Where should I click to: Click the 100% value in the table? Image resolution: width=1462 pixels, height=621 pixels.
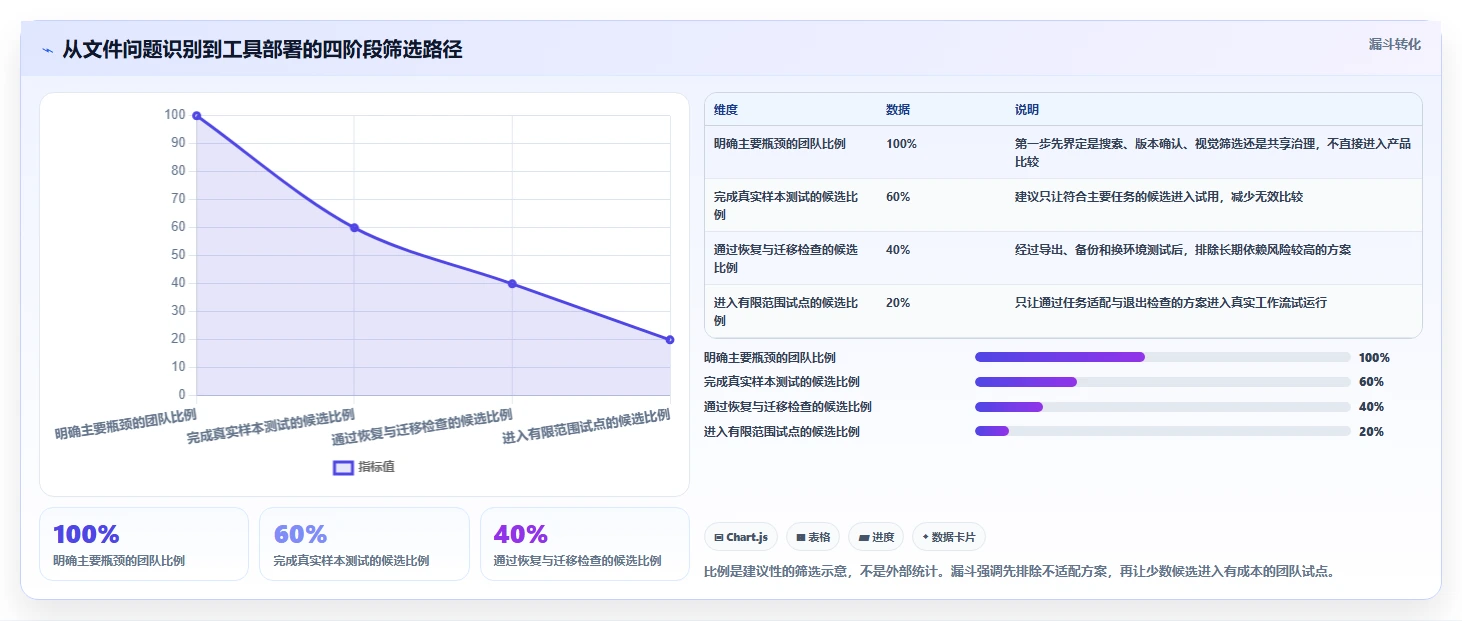coord(901,144)
